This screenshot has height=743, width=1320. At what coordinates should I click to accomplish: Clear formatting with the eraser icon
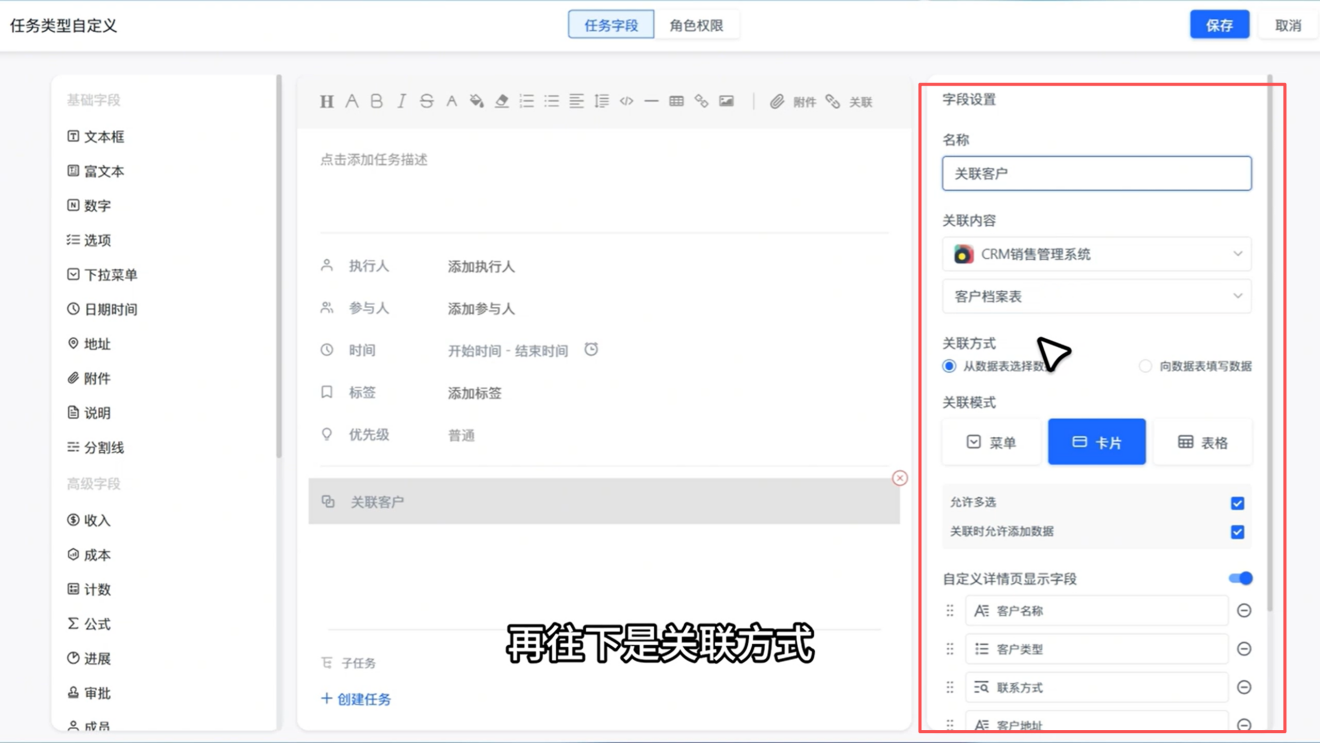coord(502,101)
